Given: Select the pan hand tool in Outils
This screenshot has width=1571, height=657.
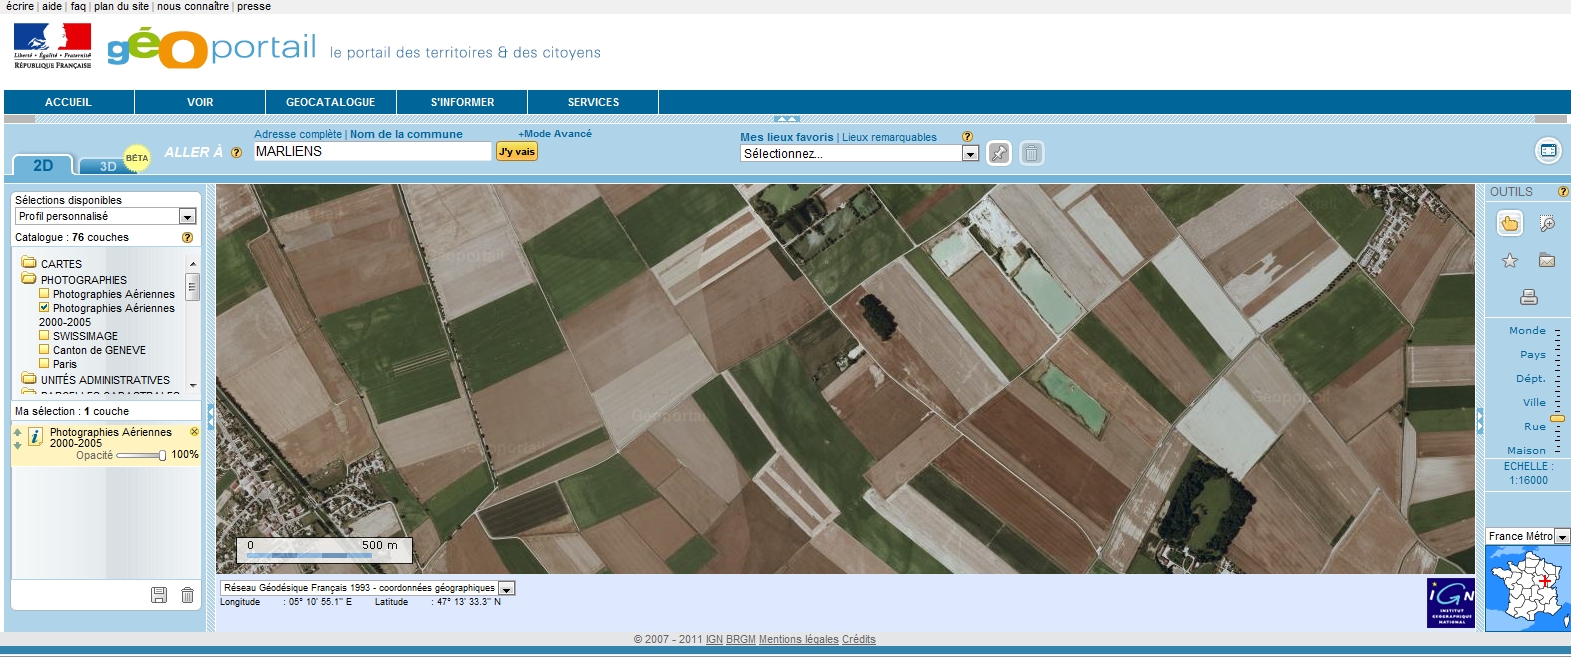Looking at the screenshot, I should click(x=1509, y=223).
